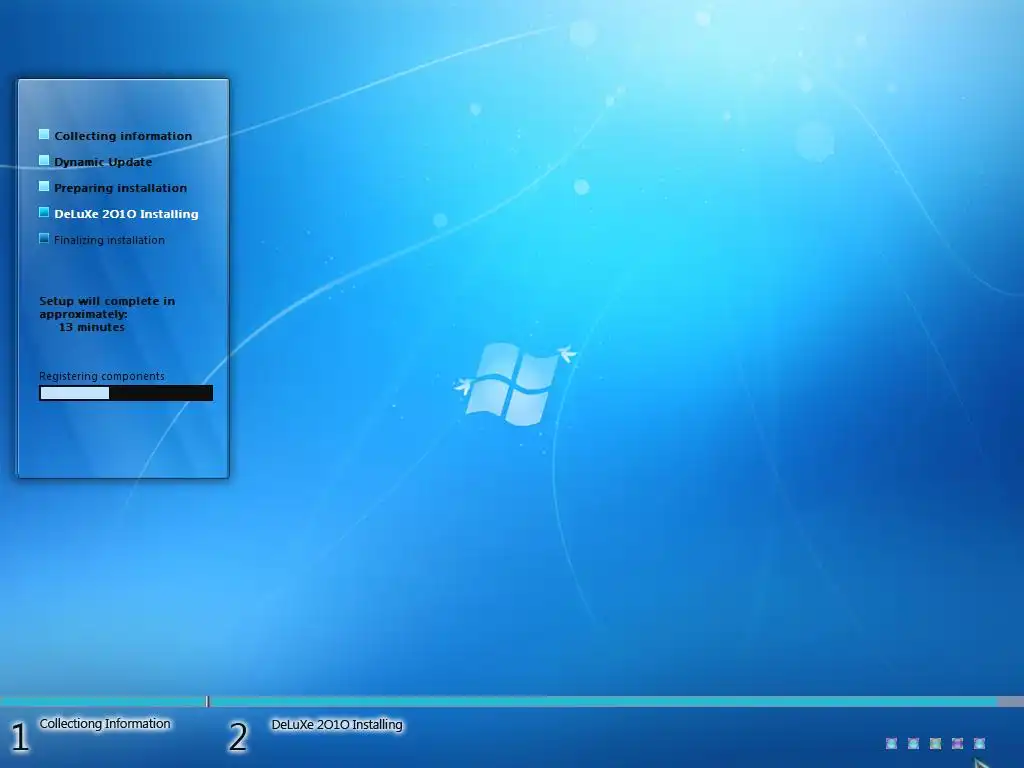
Task: Select the "Finalizing installation" step label
Action: click(109, 240)
